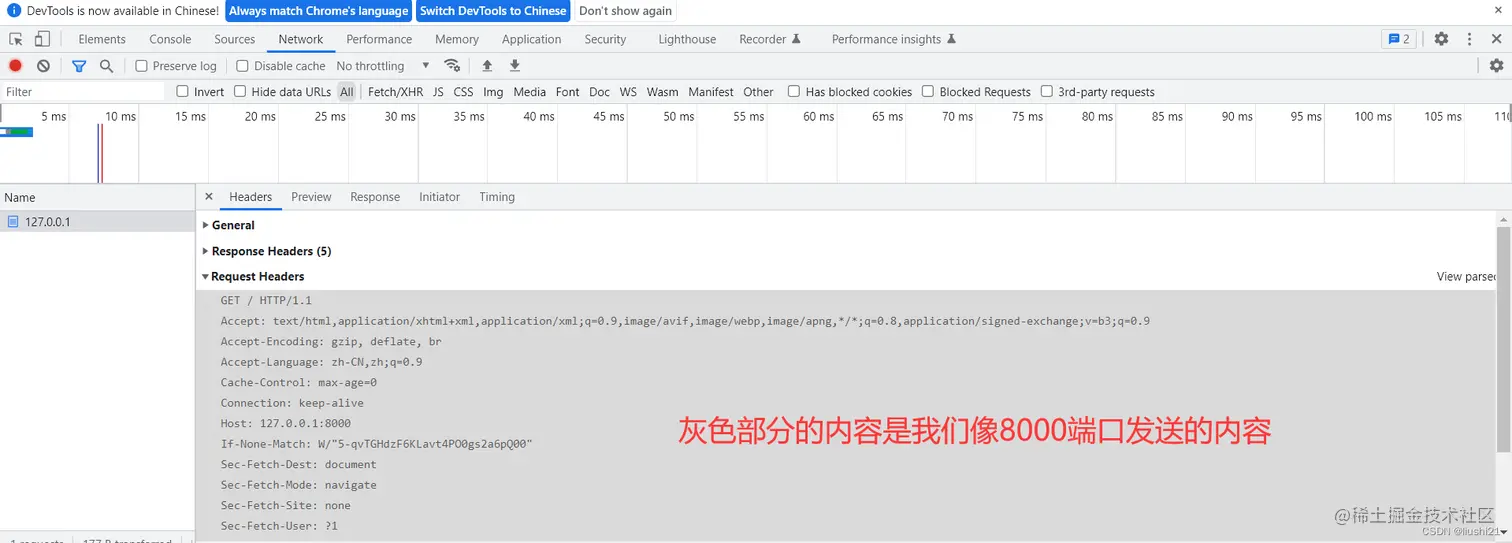
Task: Click Don't show again button
Action: (625, 11)
